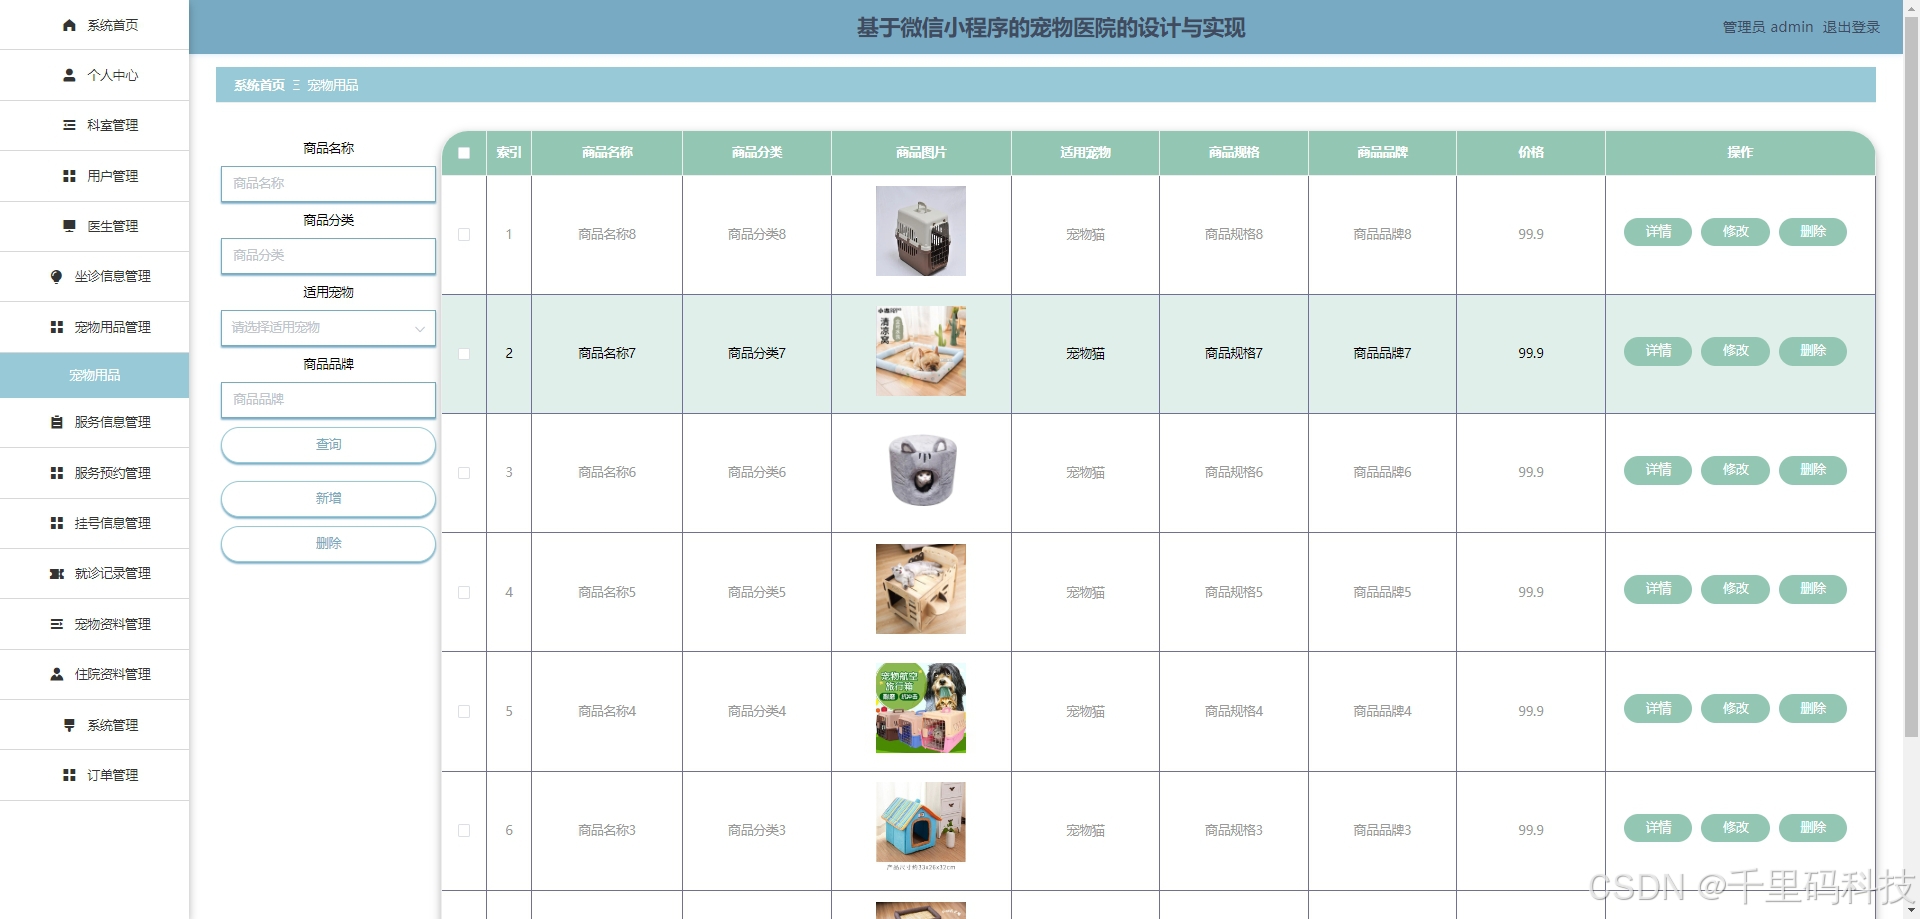
Task: Click the 价格 column header
Action: point(1531,153)
